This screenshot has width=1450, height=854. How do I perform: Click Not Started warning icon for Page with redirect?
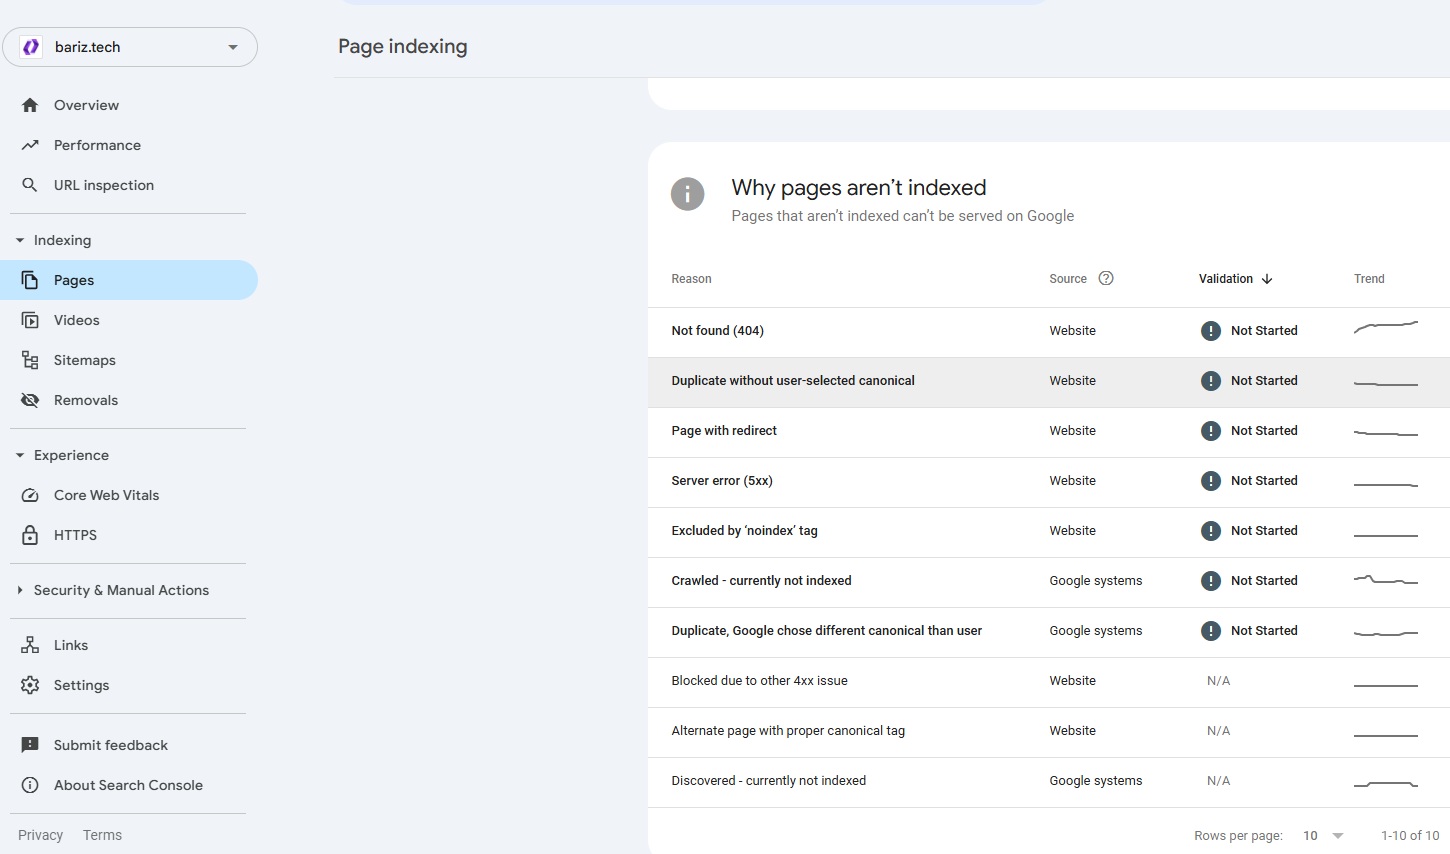pos(1211,431)
